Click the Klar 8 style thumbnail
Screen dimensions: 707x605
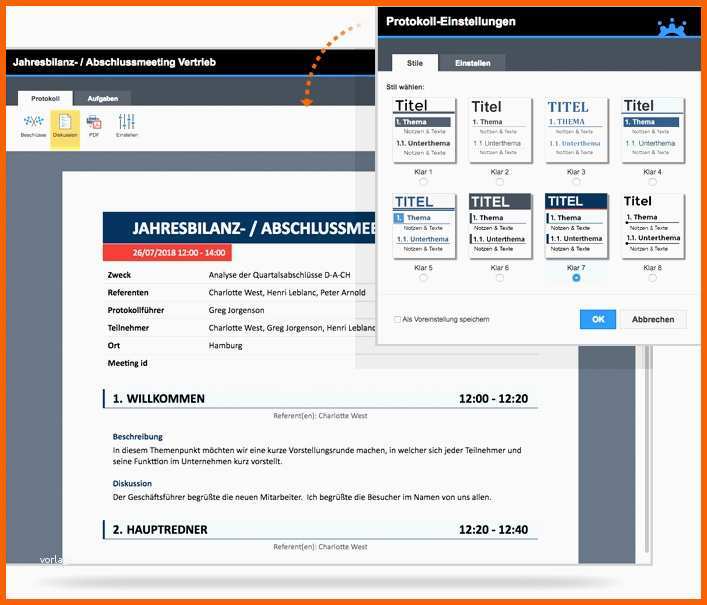(x=652, y=226)
